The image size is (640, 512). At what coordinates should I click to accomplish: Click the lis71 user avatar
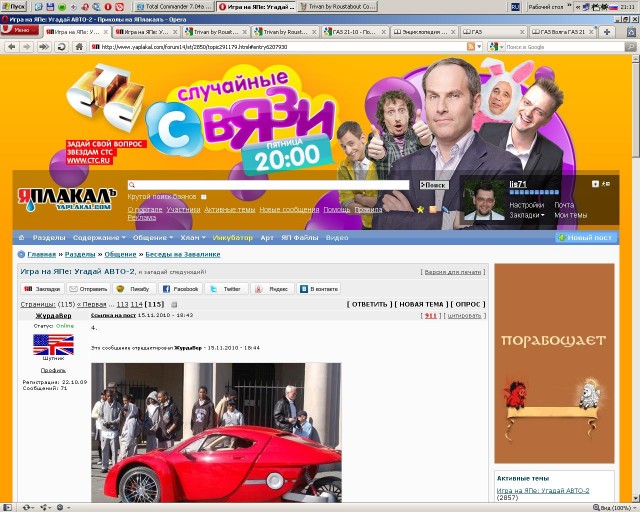(484, 200)
